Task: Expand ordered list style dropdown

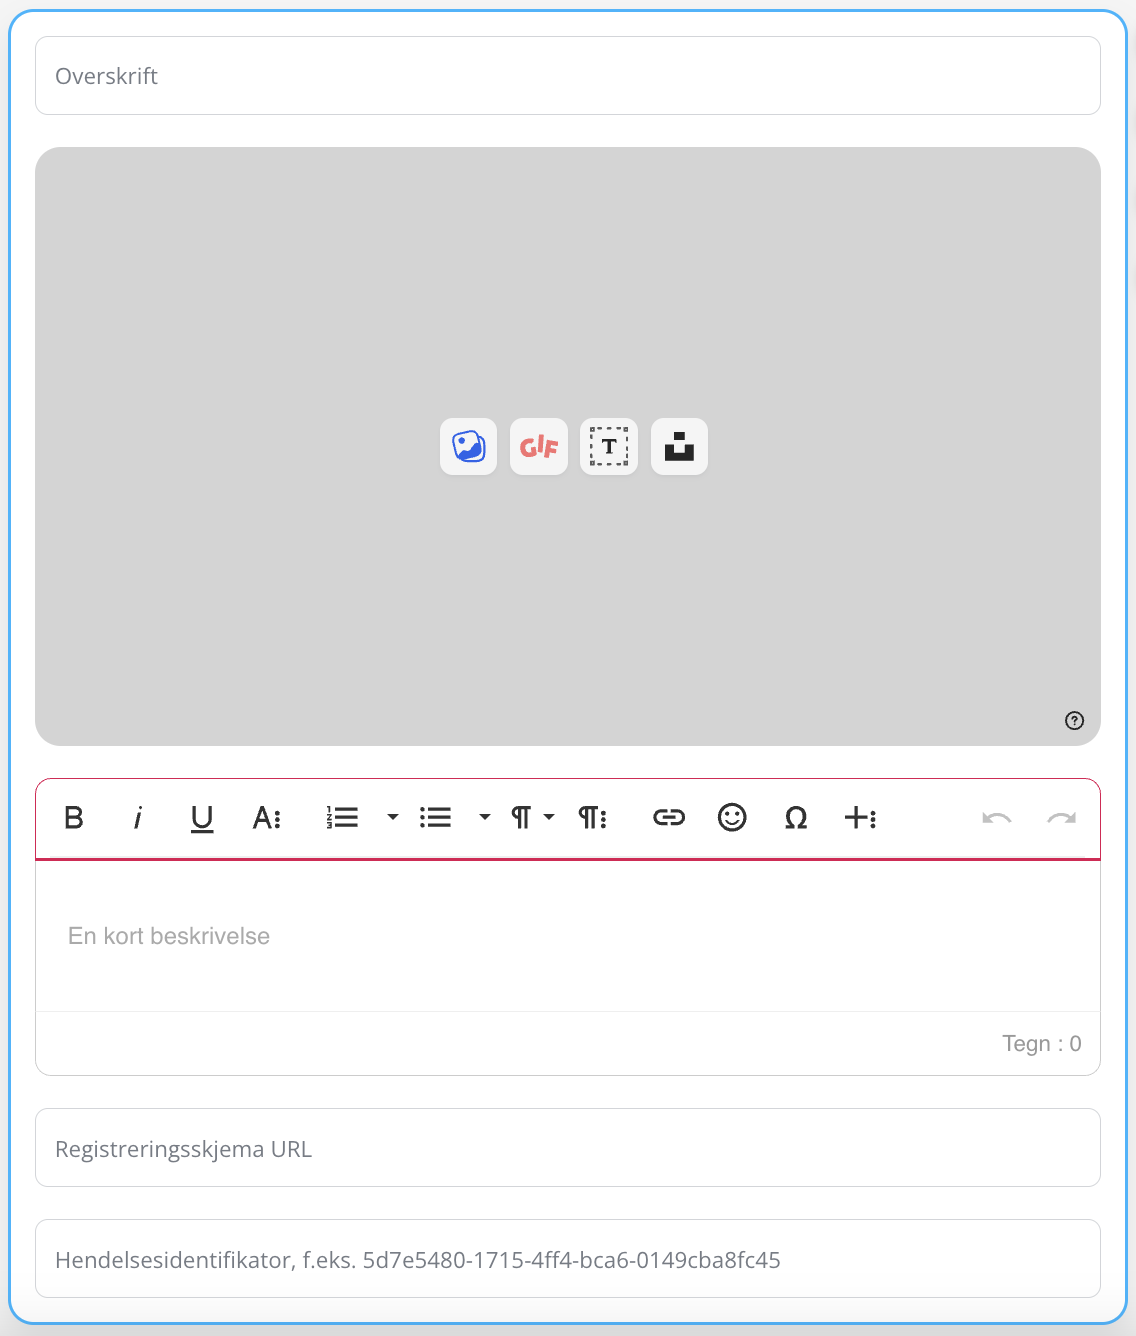Action: pos(393,818)
